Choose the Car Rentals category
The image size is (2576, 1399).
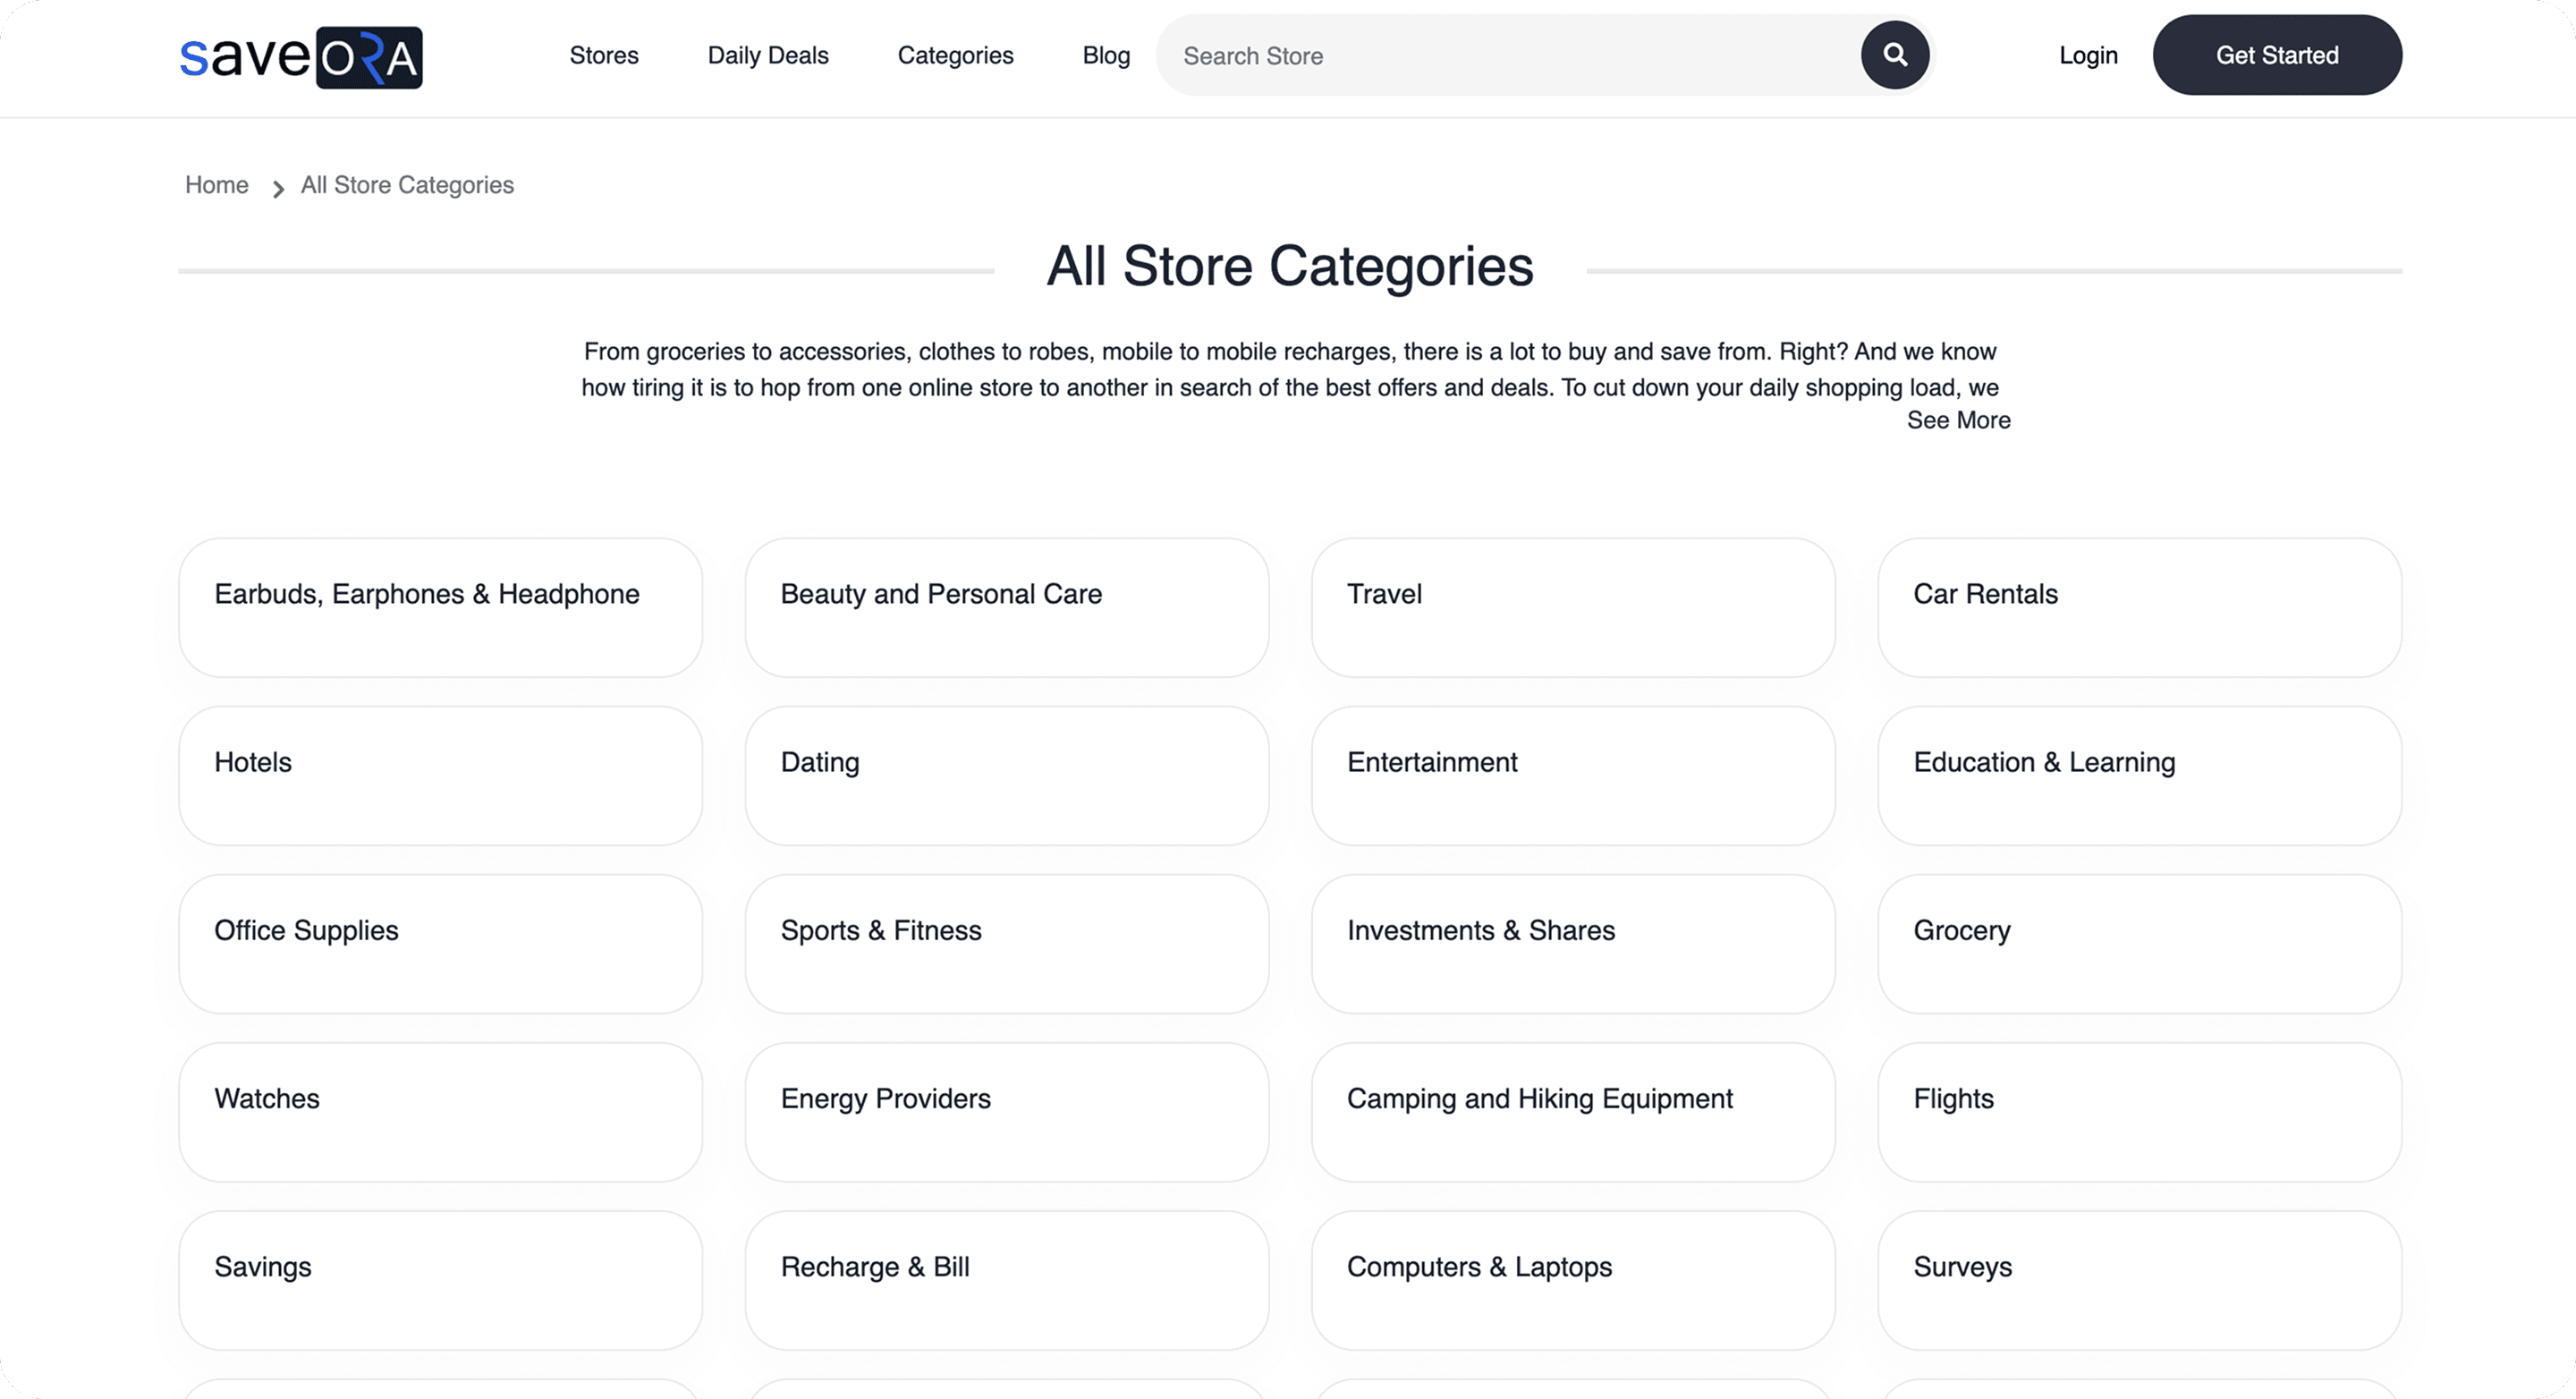(x=2138, y=607)
